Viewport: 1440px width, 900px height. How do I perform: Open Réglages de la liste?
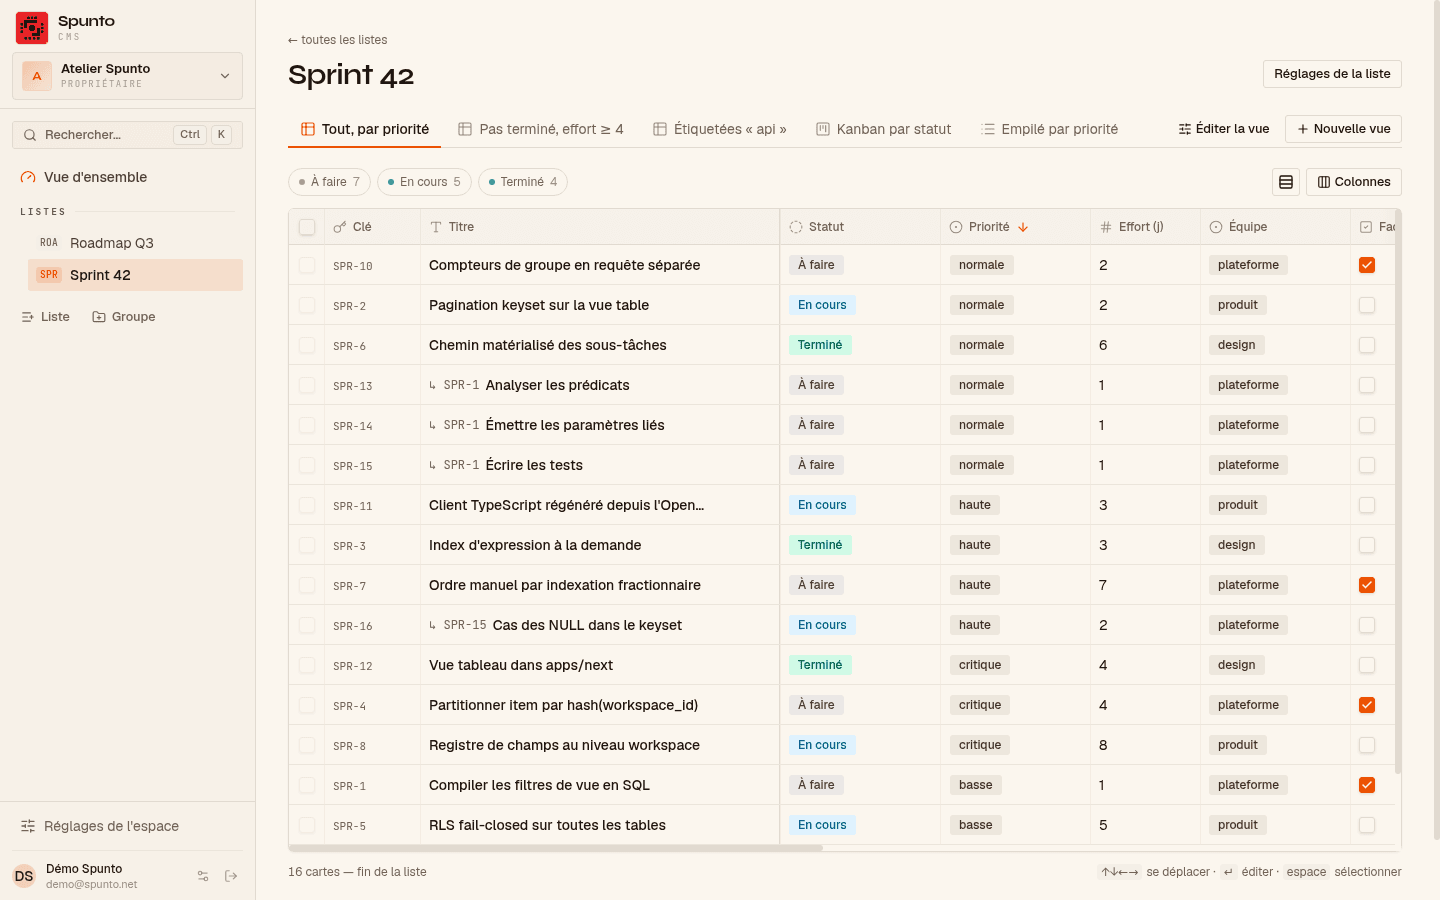1332,74
